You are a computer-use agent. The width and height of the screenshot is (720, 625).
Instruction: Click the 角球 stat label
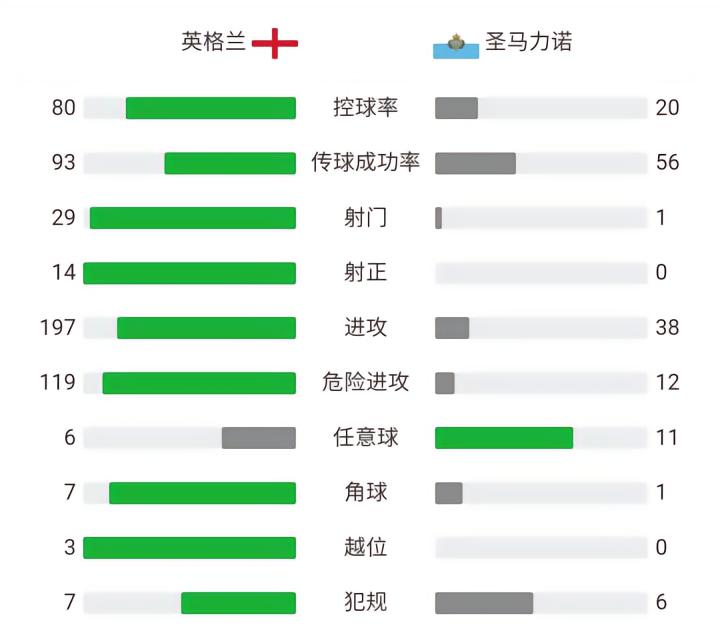click(365, 493)
